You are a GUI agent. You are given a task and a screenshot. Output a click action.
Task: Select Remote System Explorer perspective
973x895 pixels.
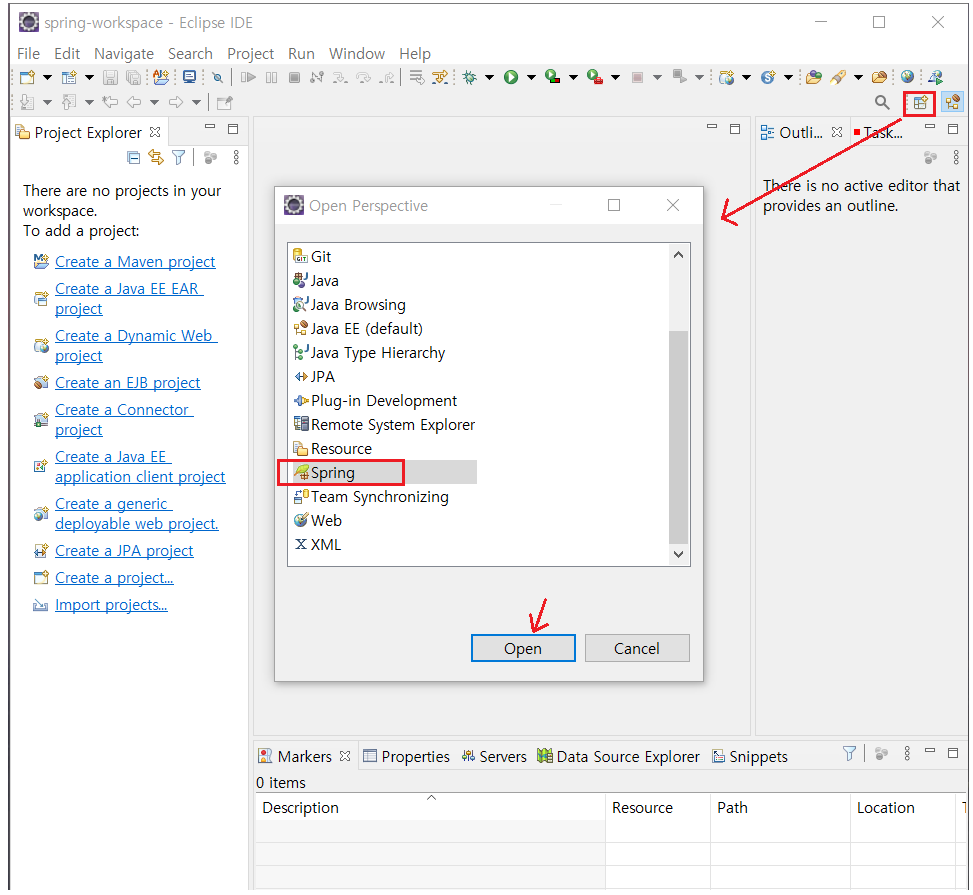coord(384,425)
